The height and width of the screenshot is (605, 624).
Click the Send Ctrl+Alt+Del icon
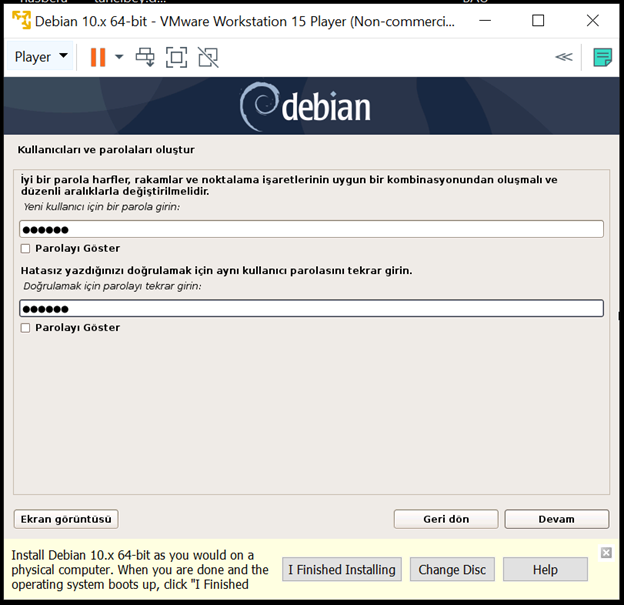point(145,57)
